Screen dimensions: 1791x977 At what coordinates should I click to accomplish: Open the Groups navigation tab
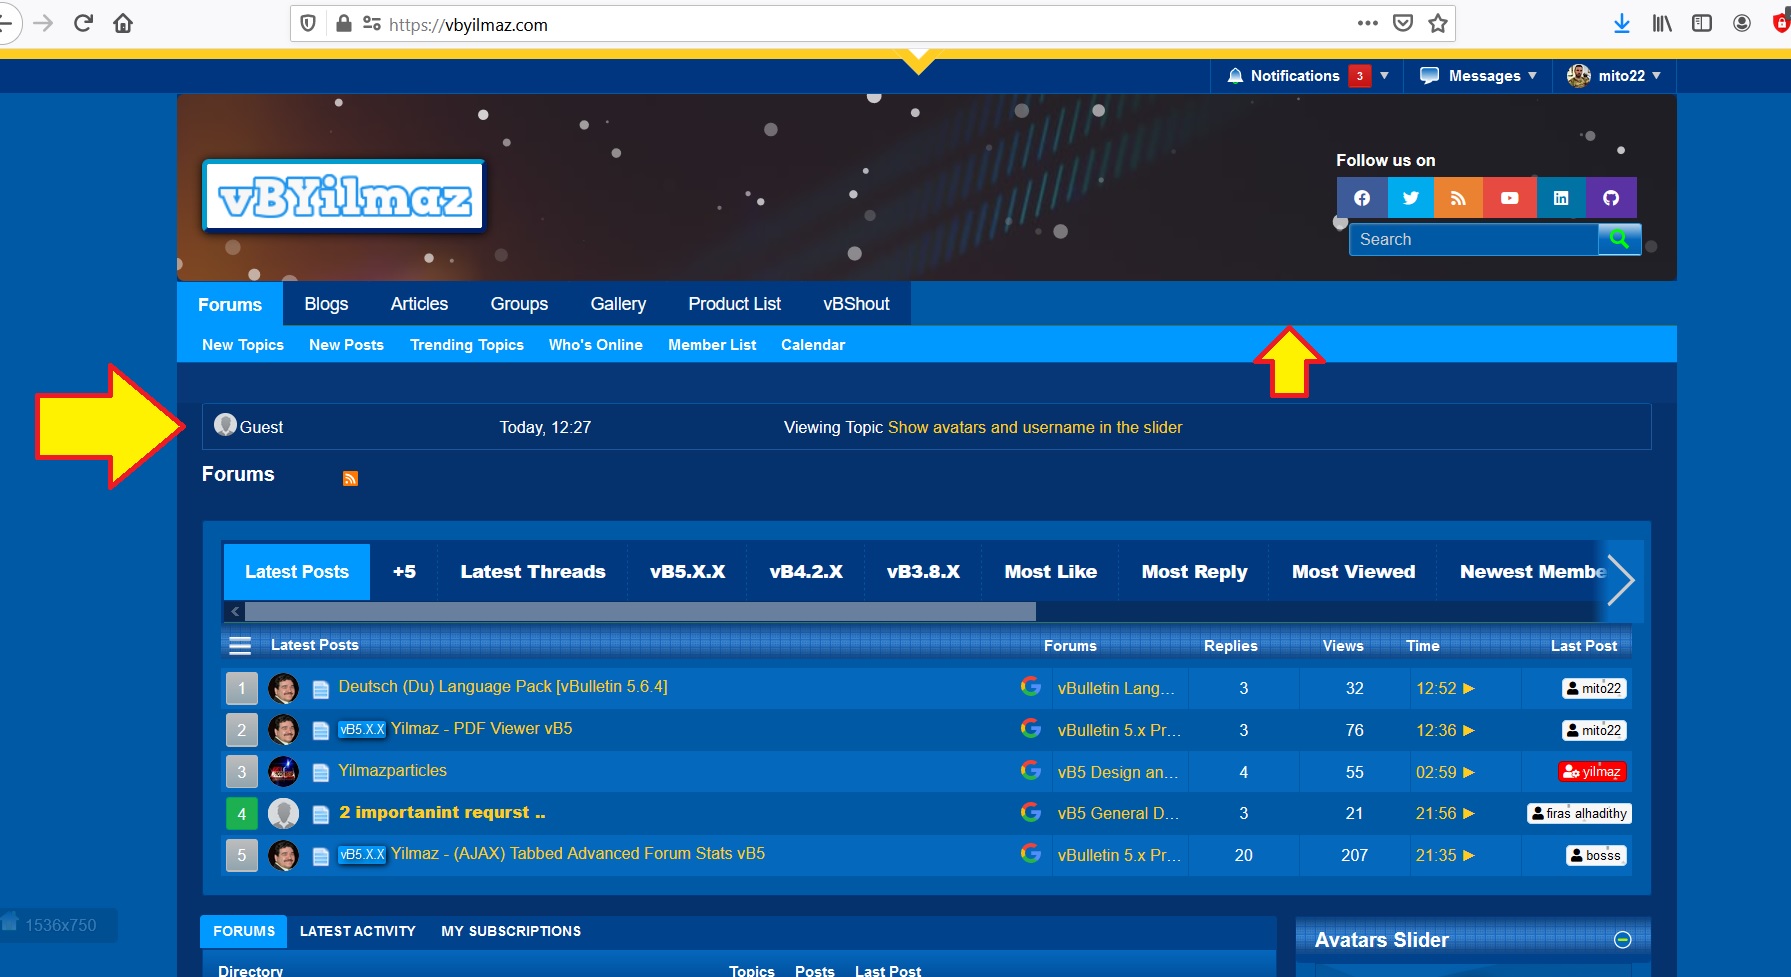pos(519,304)
